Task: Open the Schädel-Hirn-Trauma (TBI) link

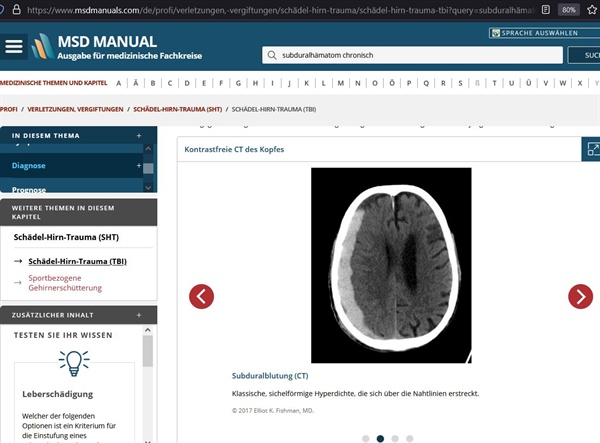Action: (x=77, y=261)
